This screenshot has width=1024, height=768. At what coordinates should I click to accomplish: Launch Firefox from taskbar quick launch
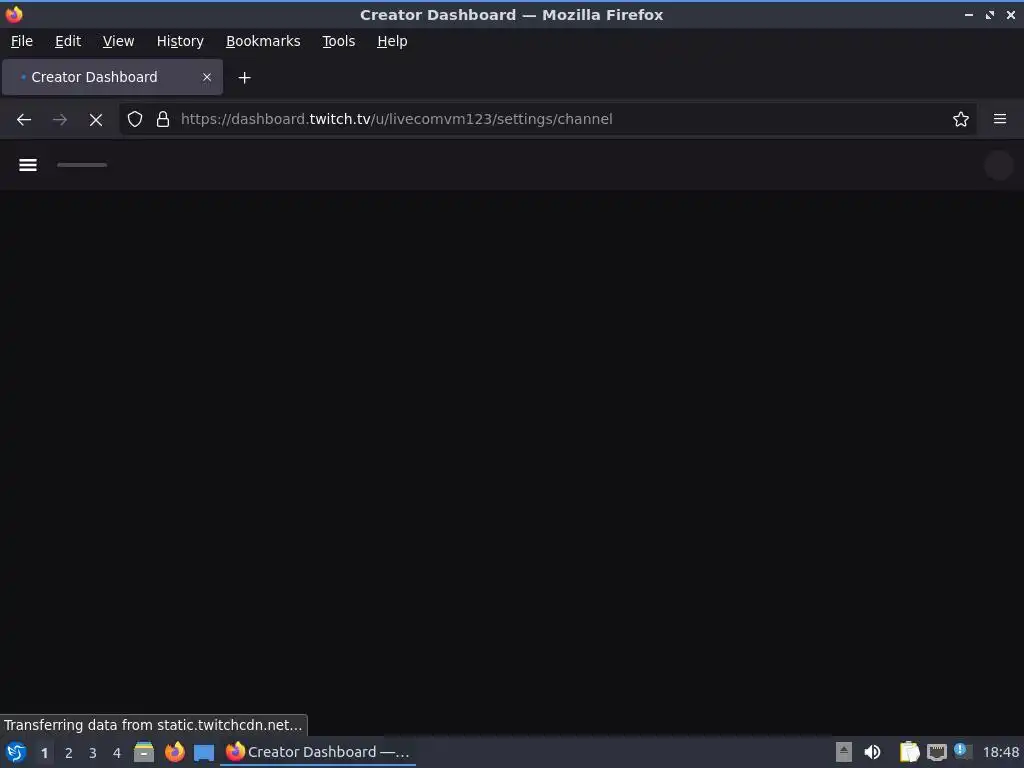174,752
